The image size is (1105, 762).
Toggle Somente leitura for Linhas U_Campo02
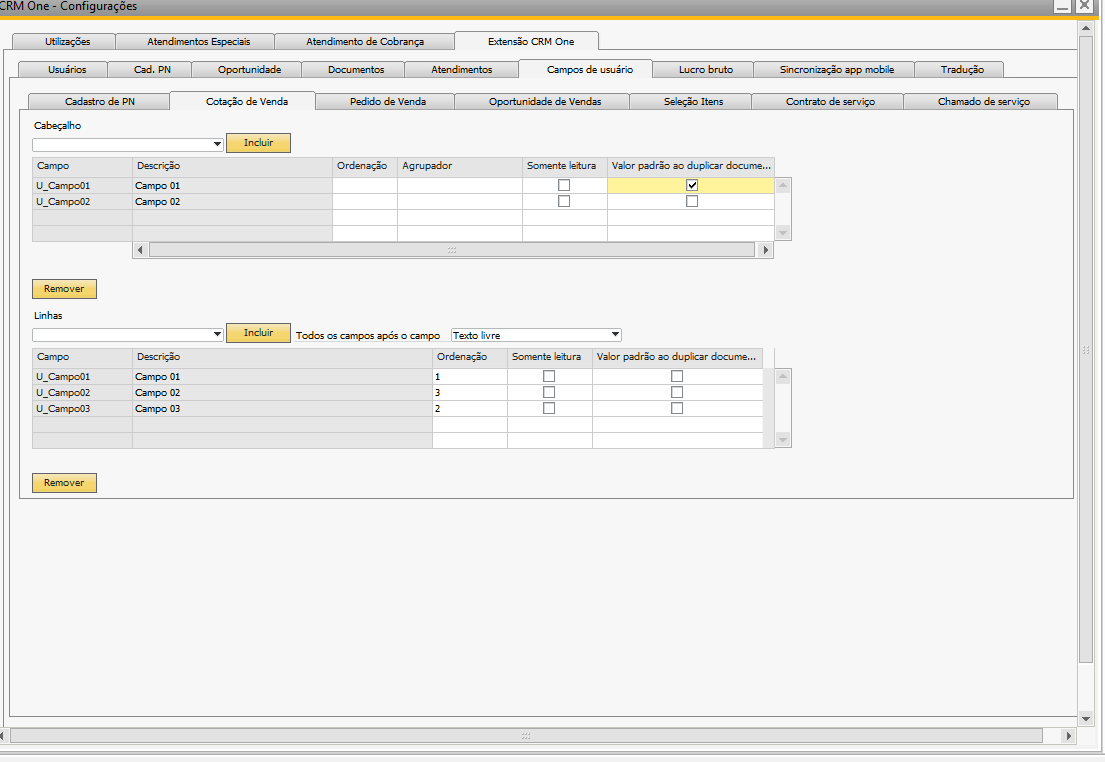549,393
